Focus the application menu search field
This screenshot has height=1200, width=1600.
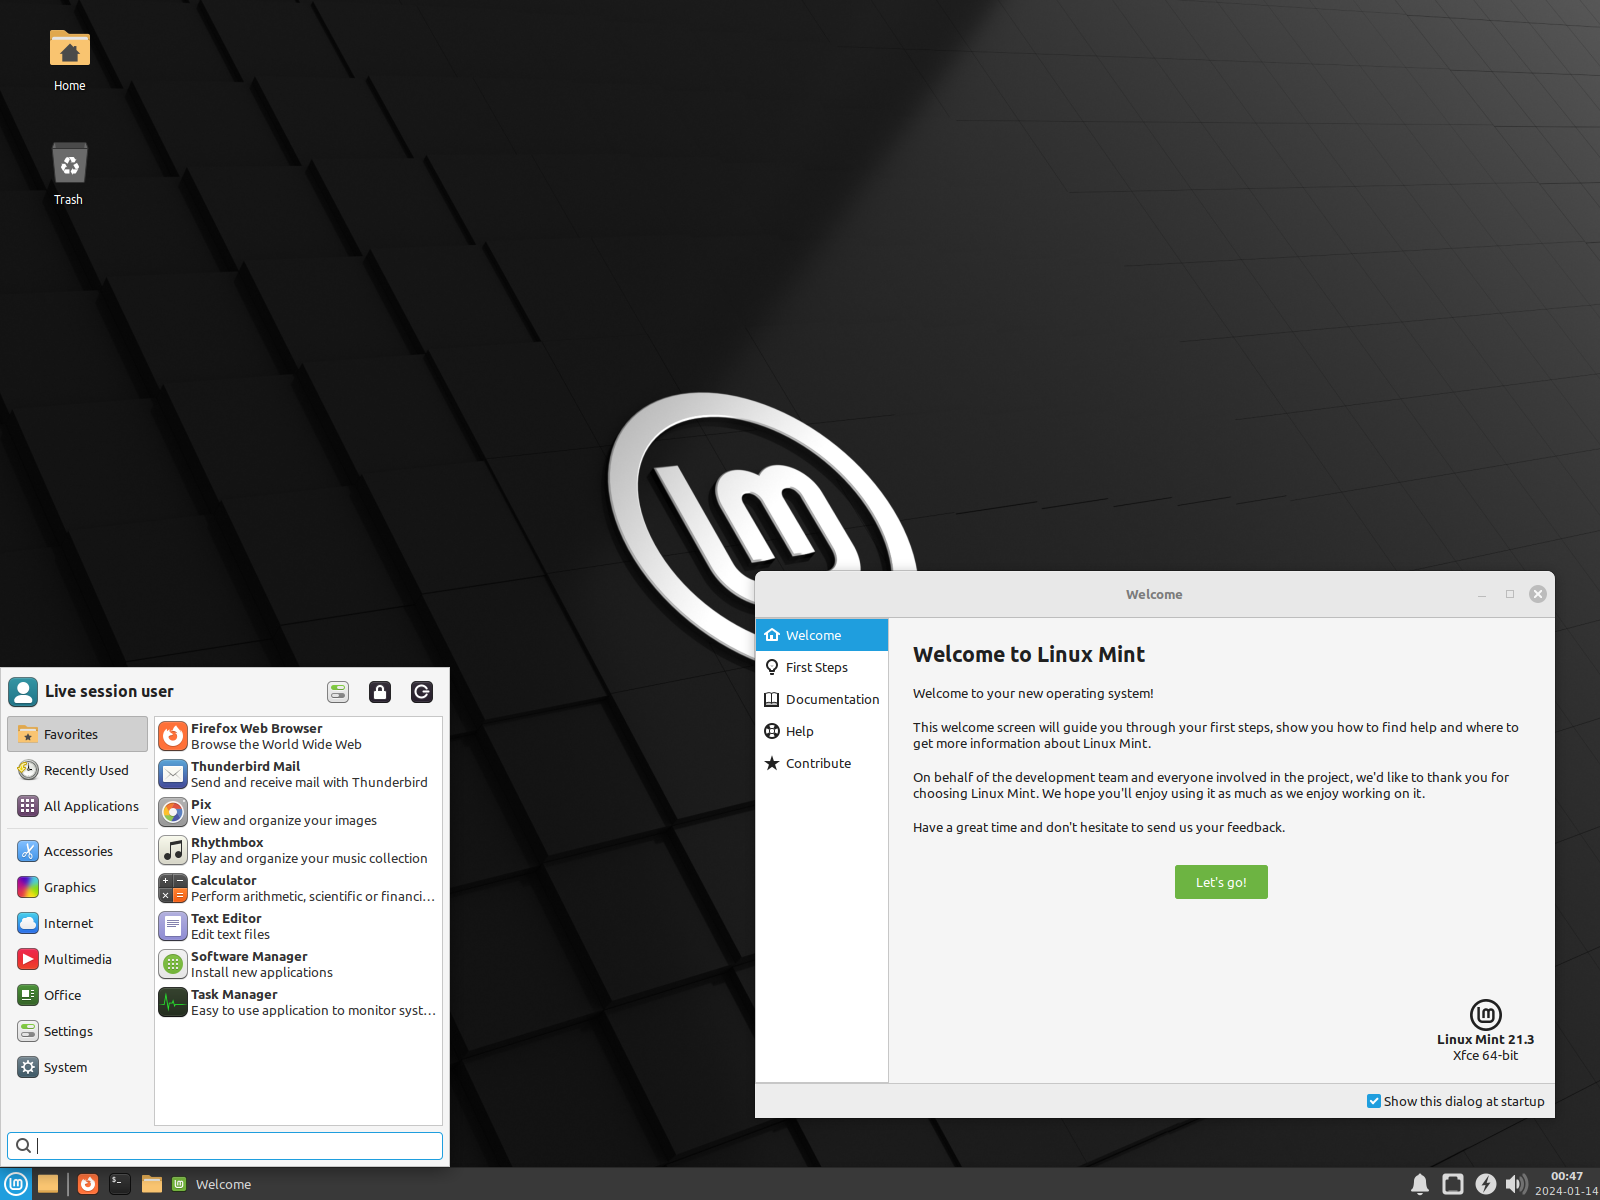pos(225,1146)
